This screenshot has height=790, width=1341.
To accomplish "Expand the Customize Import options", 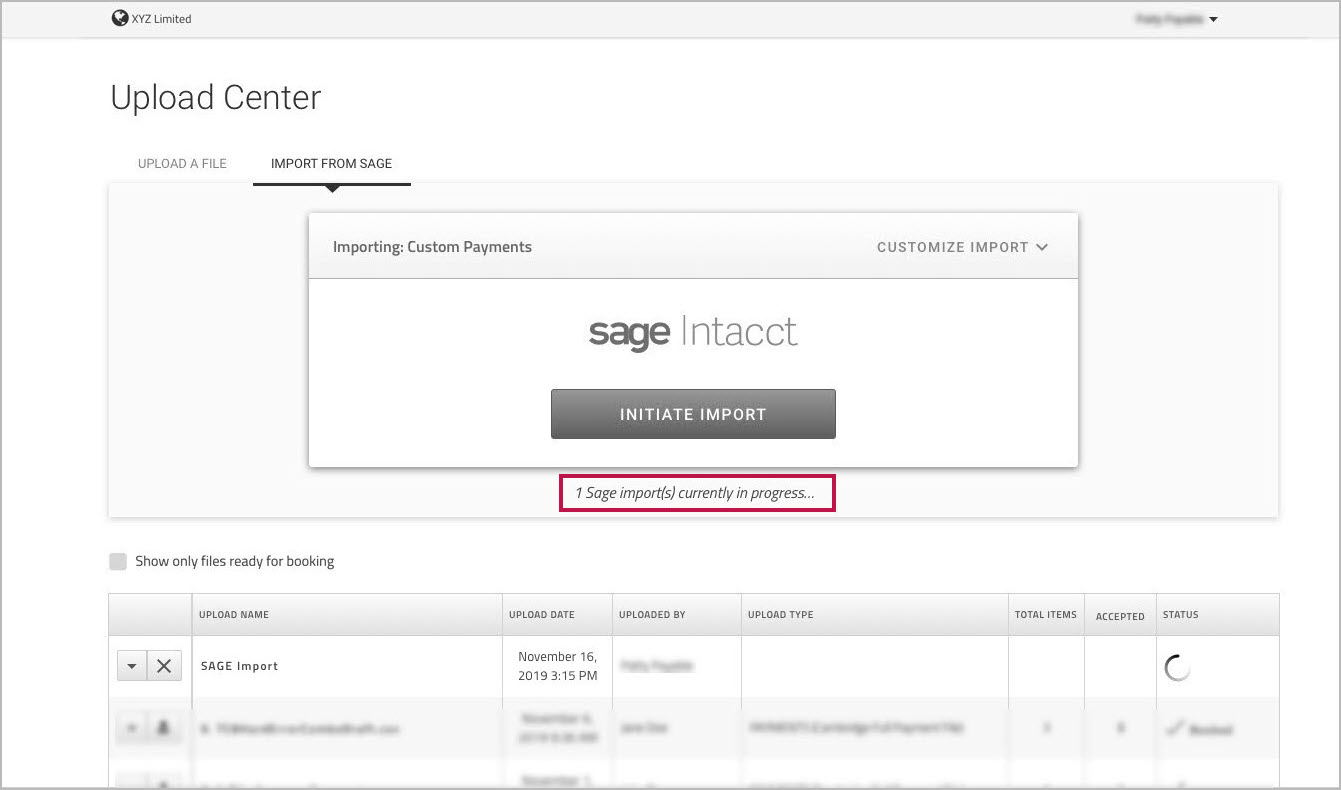I will tap(962, 247).
